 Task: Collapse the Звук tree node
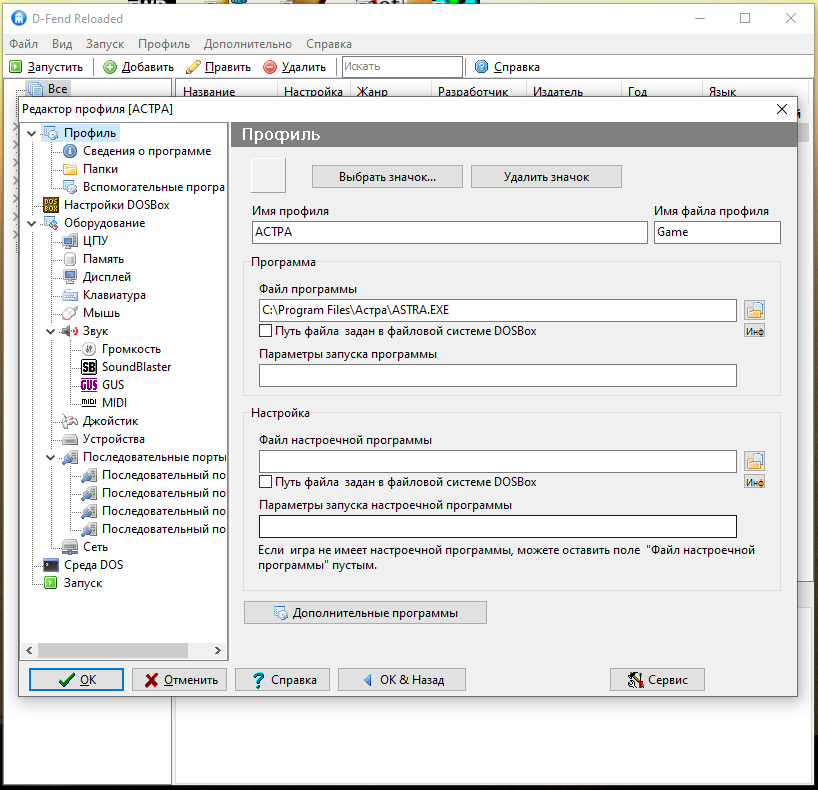coord(51,331)
